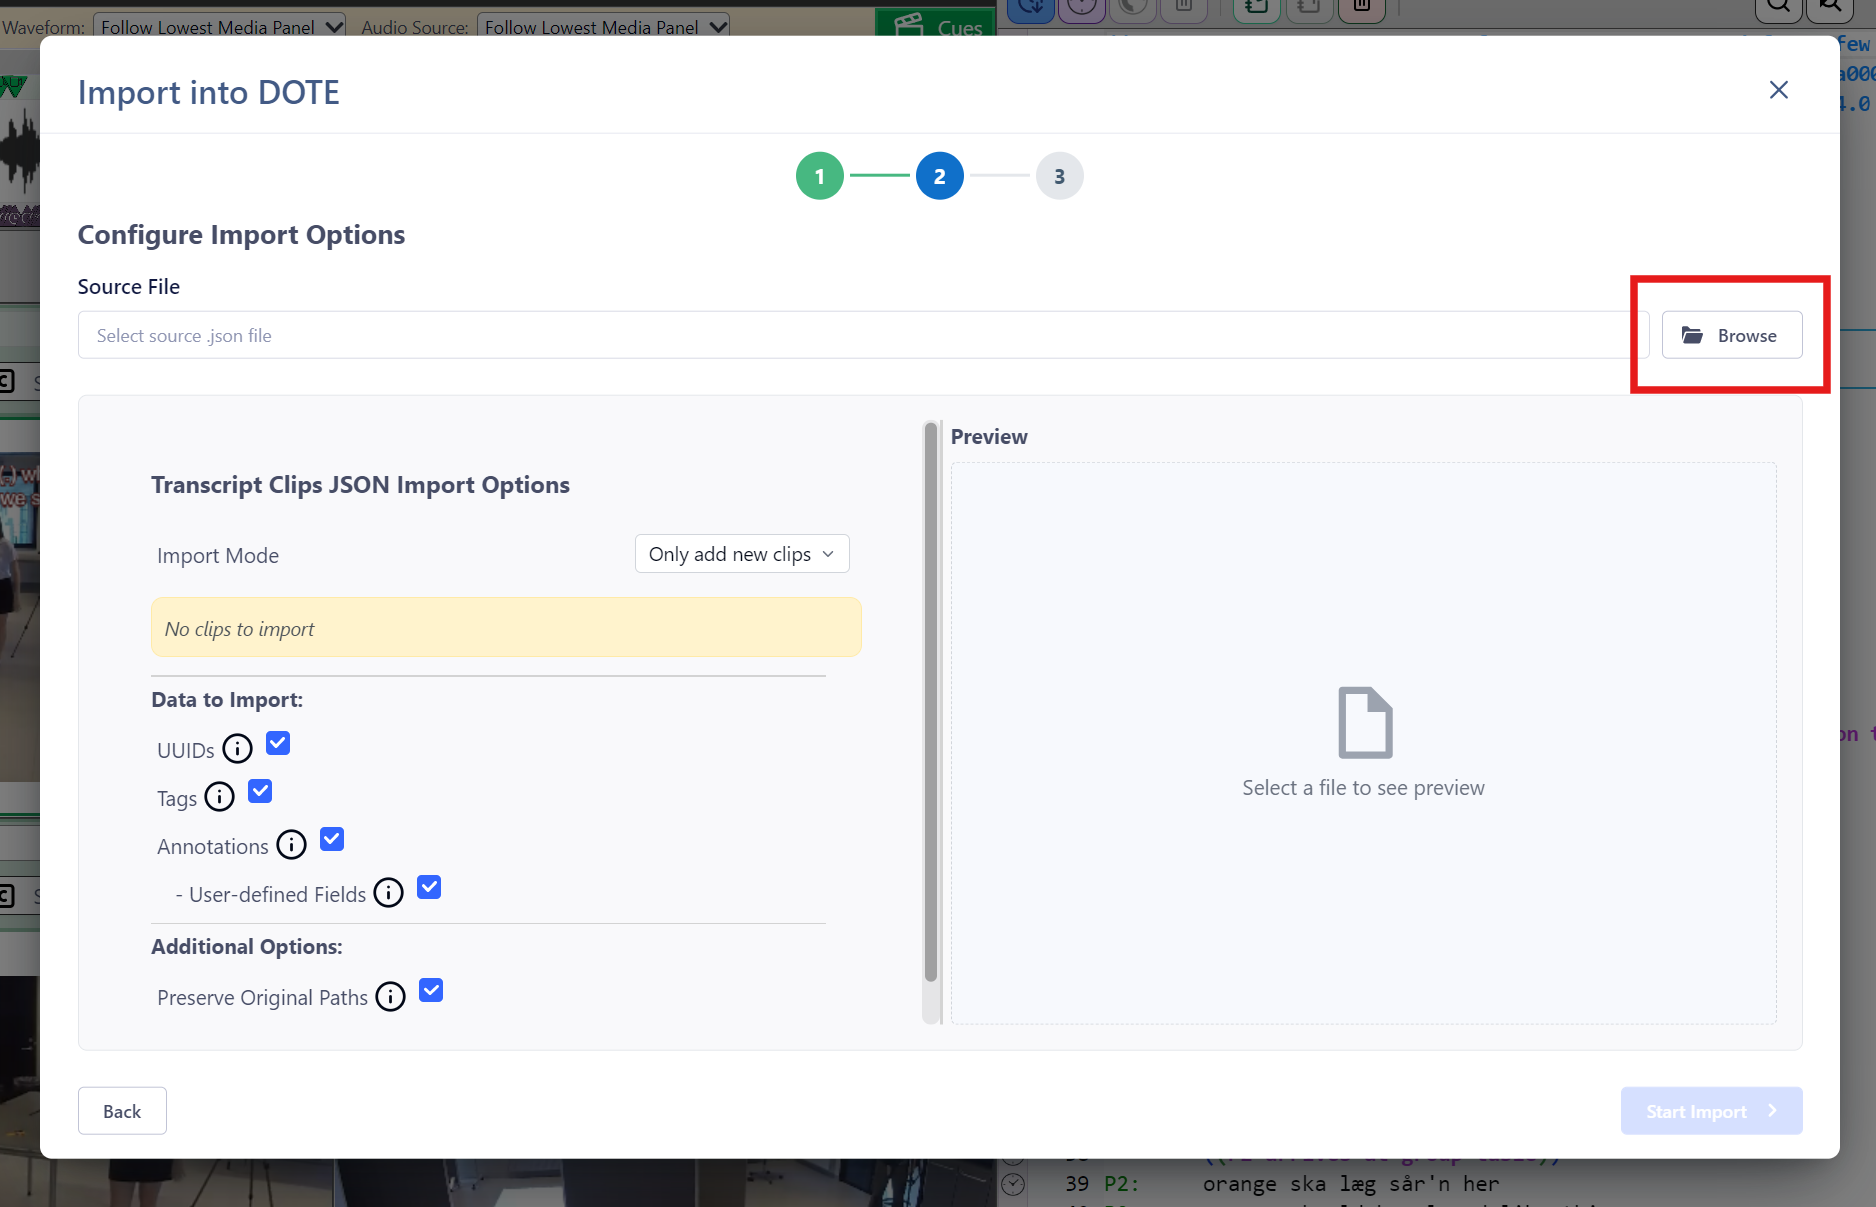Click the Preserve Original Paths info icon

click(390, 997)
